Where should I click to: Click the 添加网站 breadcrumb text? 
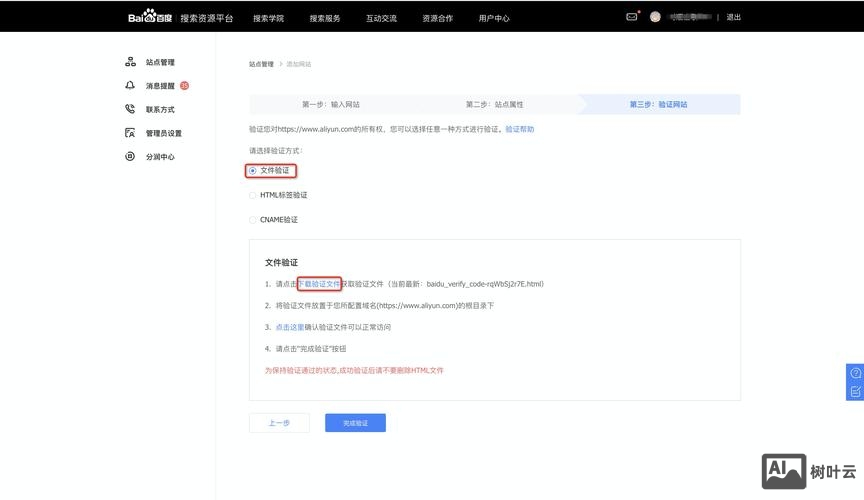click(299, 64)
